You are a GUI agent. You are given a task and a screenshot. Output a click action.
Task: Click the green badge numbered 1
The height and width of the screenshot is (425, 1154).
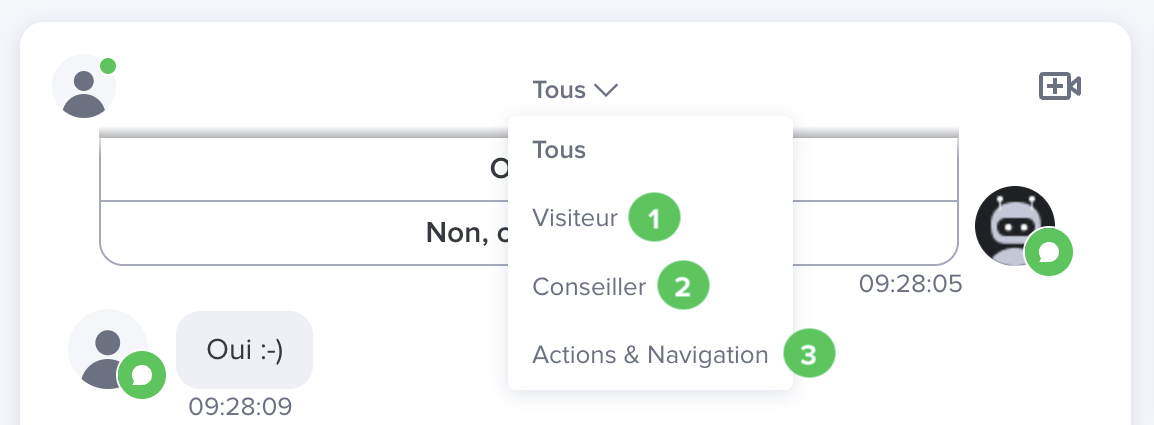click(x=654, y=219)
